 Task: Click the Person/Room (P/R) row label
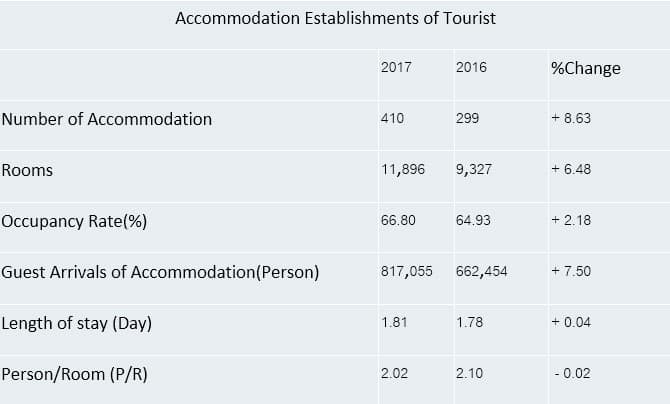click(74, 374)
